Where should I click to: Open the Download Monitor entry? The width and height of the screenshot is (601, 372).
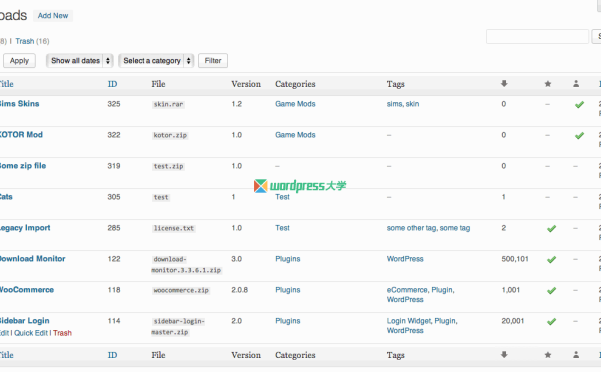pos(33,259)
